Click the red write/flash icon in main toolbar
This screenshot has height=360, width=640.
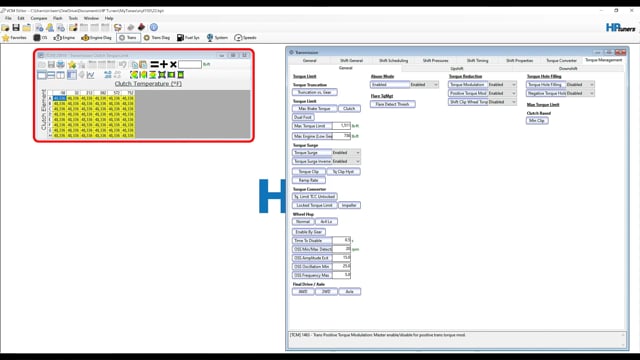(x=141, y=27)
